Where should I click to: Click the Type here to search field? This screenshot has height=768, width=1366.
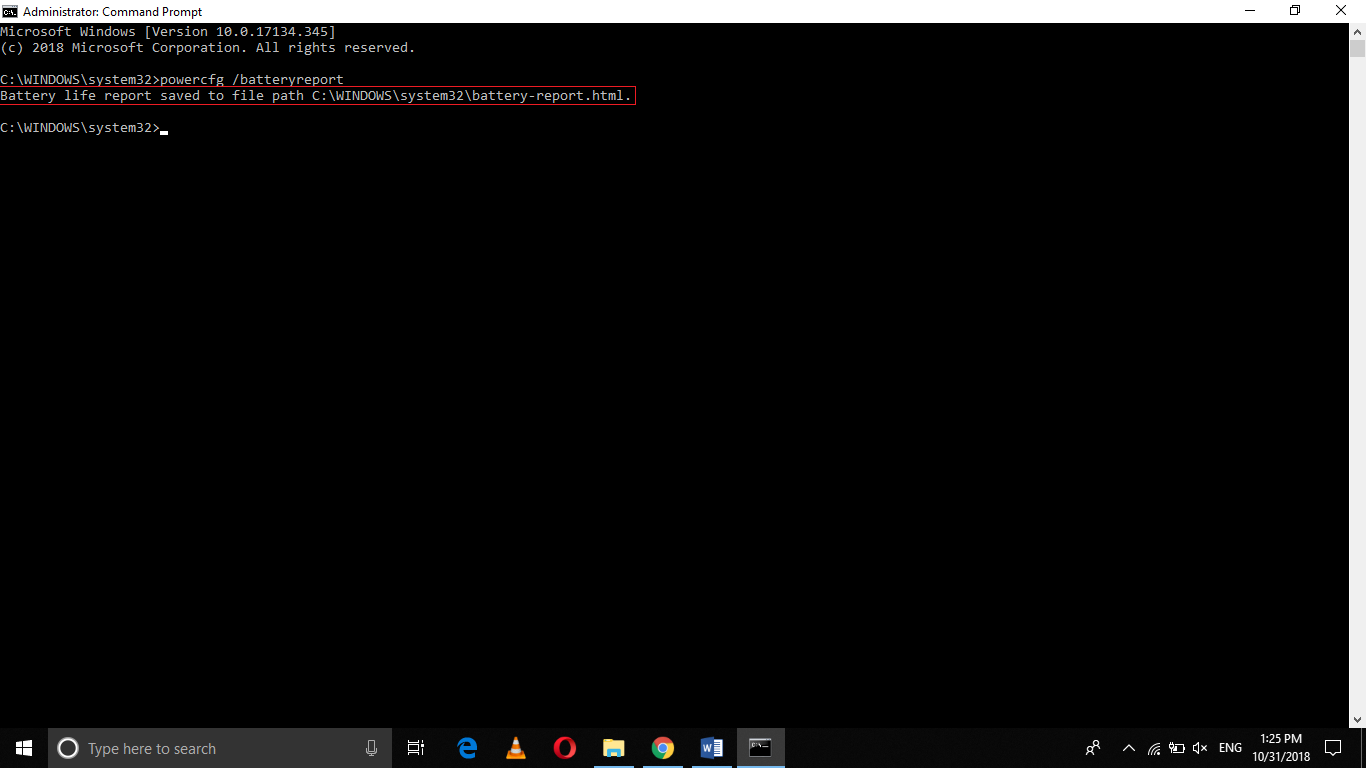click(200, 747)
